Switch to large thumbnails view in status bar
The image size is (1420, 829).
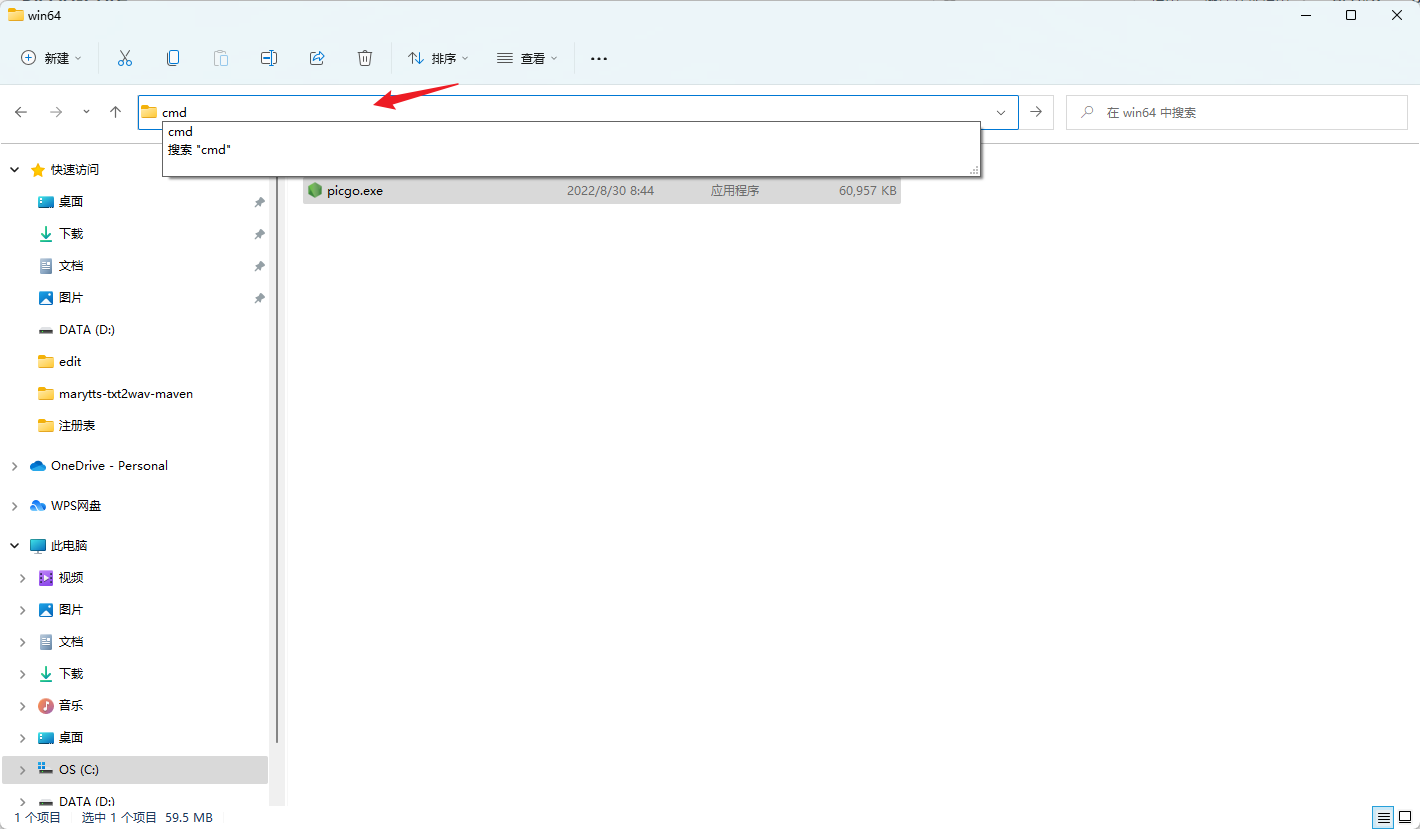coord(1405,817)
